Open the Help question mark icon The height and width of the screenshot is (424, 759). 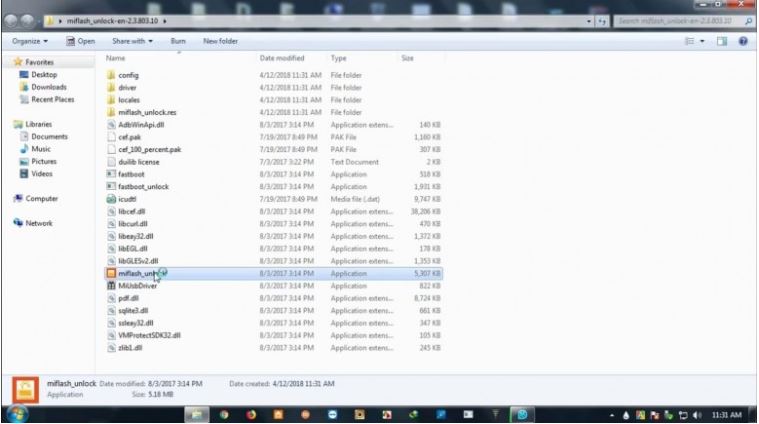point(743,41)
